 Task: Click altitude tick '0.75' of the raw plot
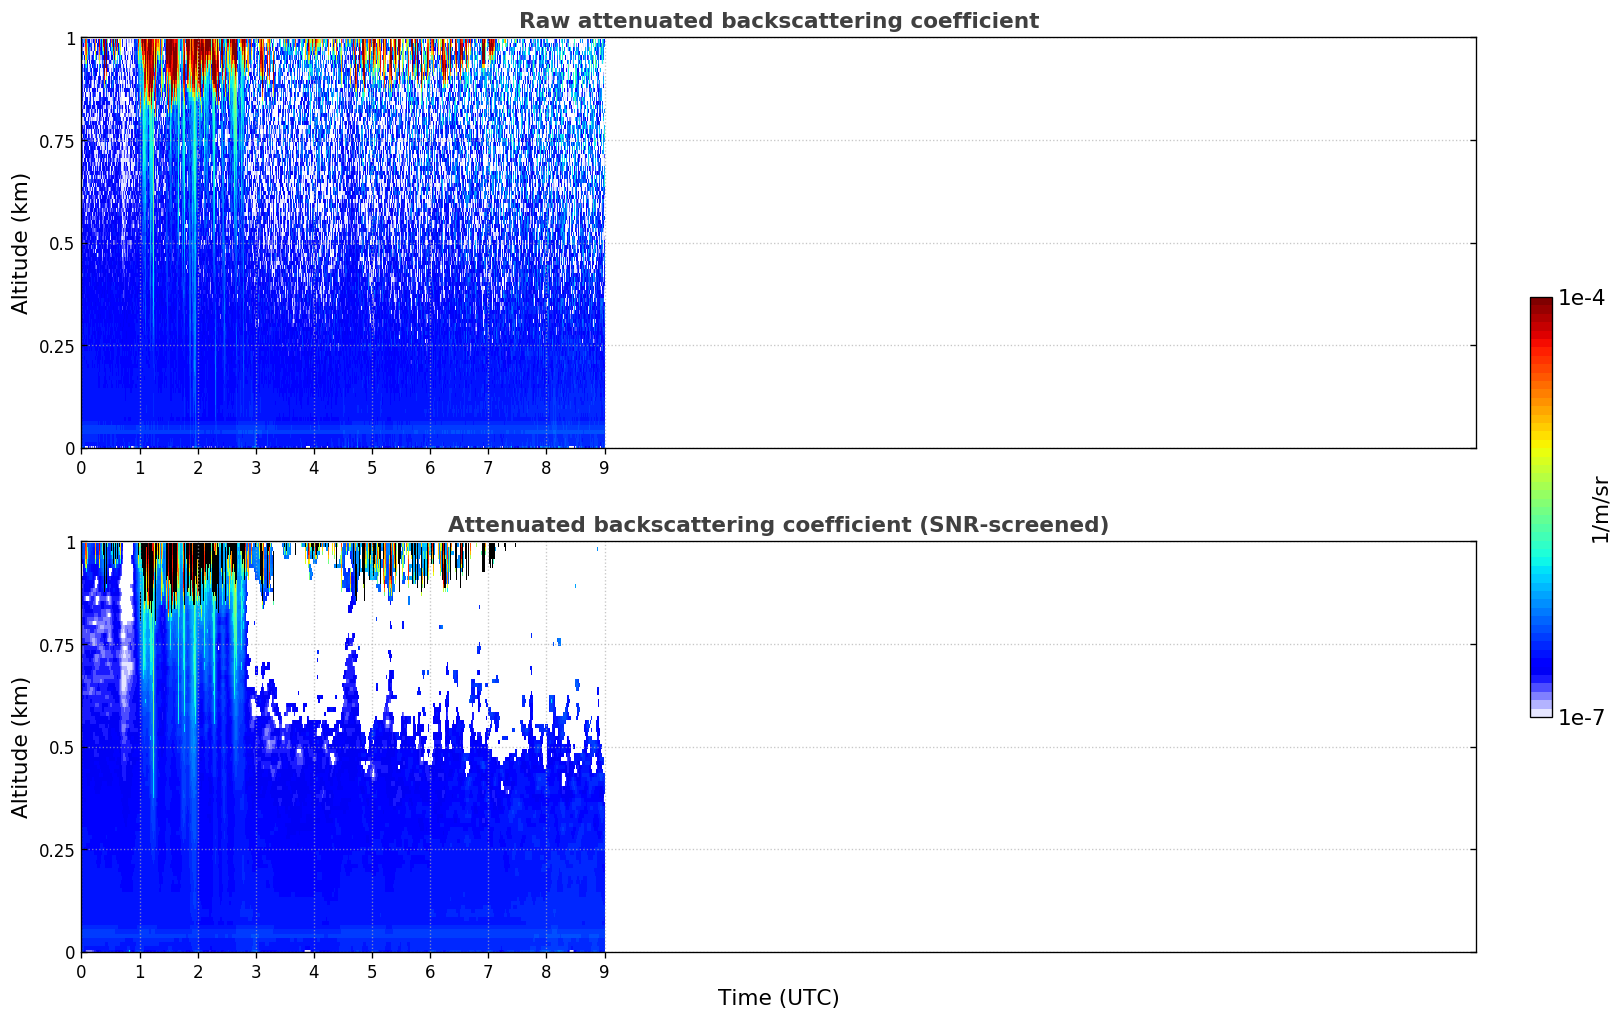(57, 141)
